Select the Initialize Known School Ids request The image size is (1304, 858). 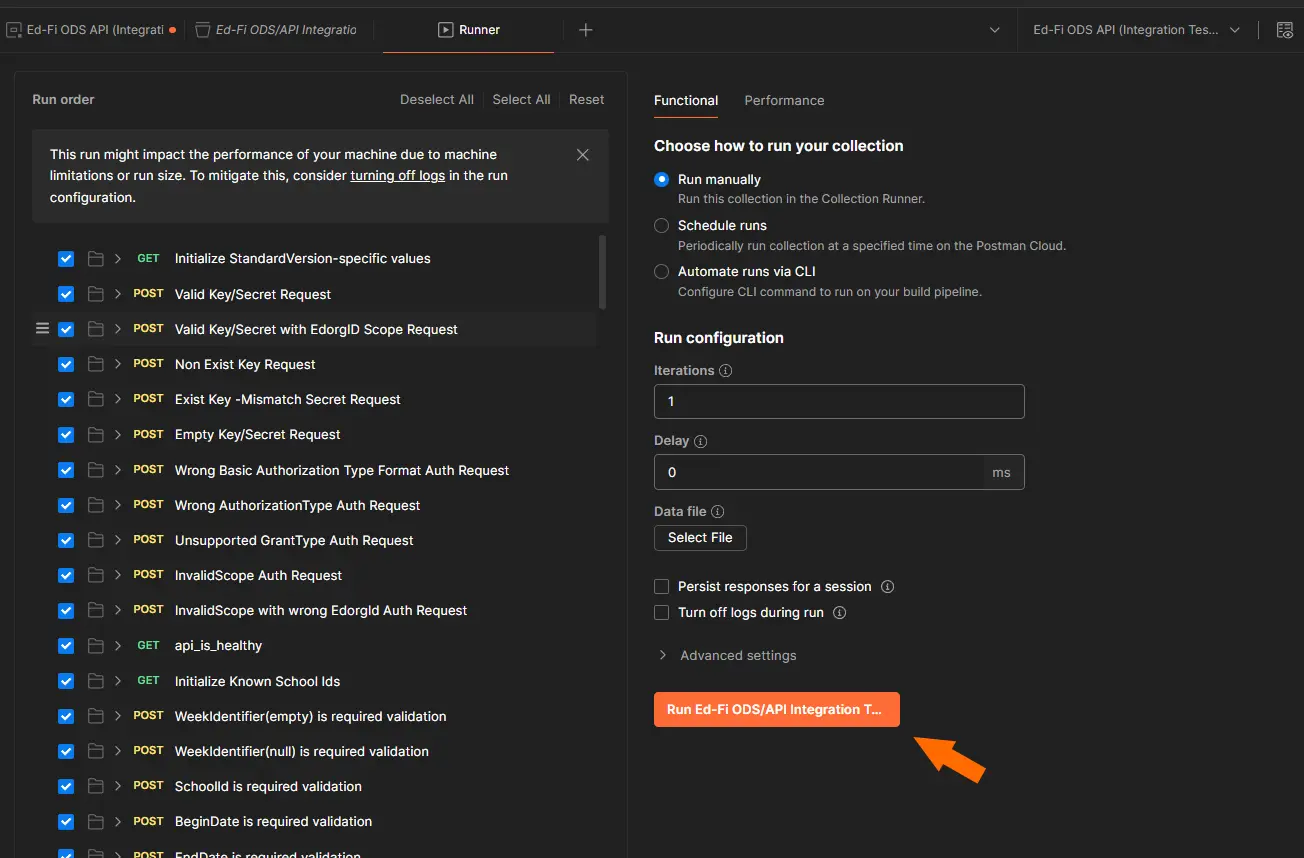[316, 681]
